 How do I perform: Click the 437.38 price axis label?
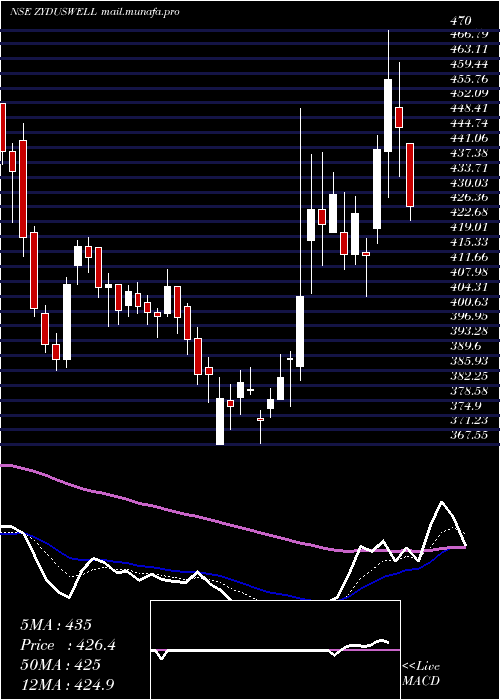tap(469, 153)
